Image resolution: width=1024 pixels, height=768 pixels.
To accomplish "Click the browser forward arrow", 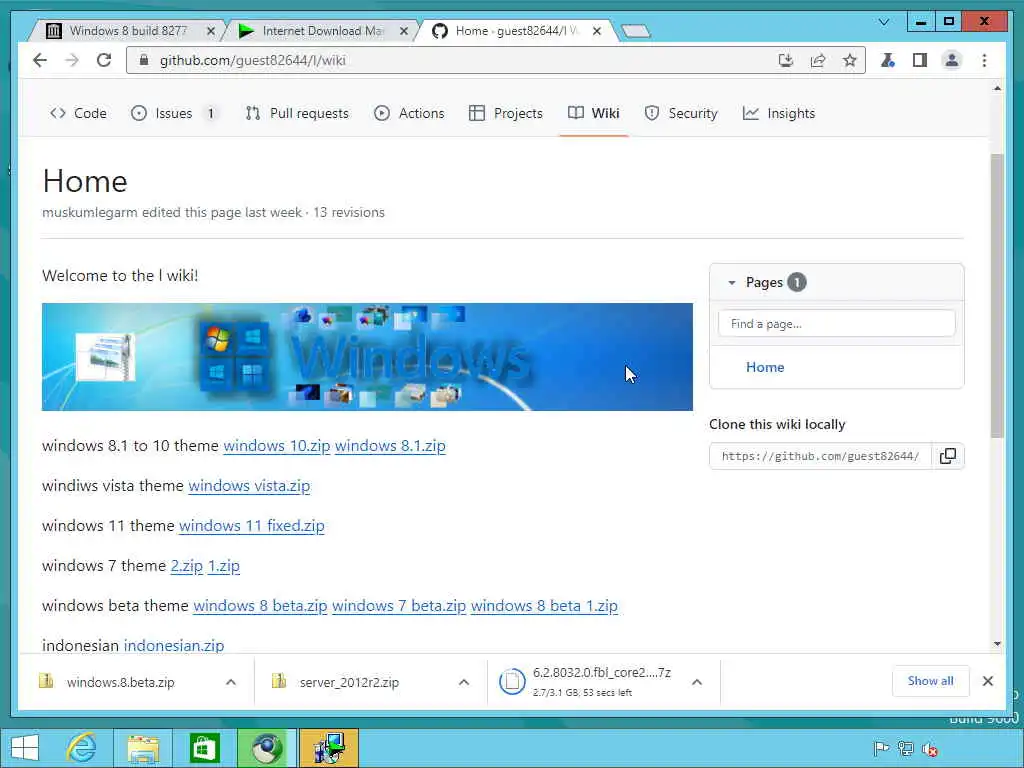I will click(x=72, y=61).
